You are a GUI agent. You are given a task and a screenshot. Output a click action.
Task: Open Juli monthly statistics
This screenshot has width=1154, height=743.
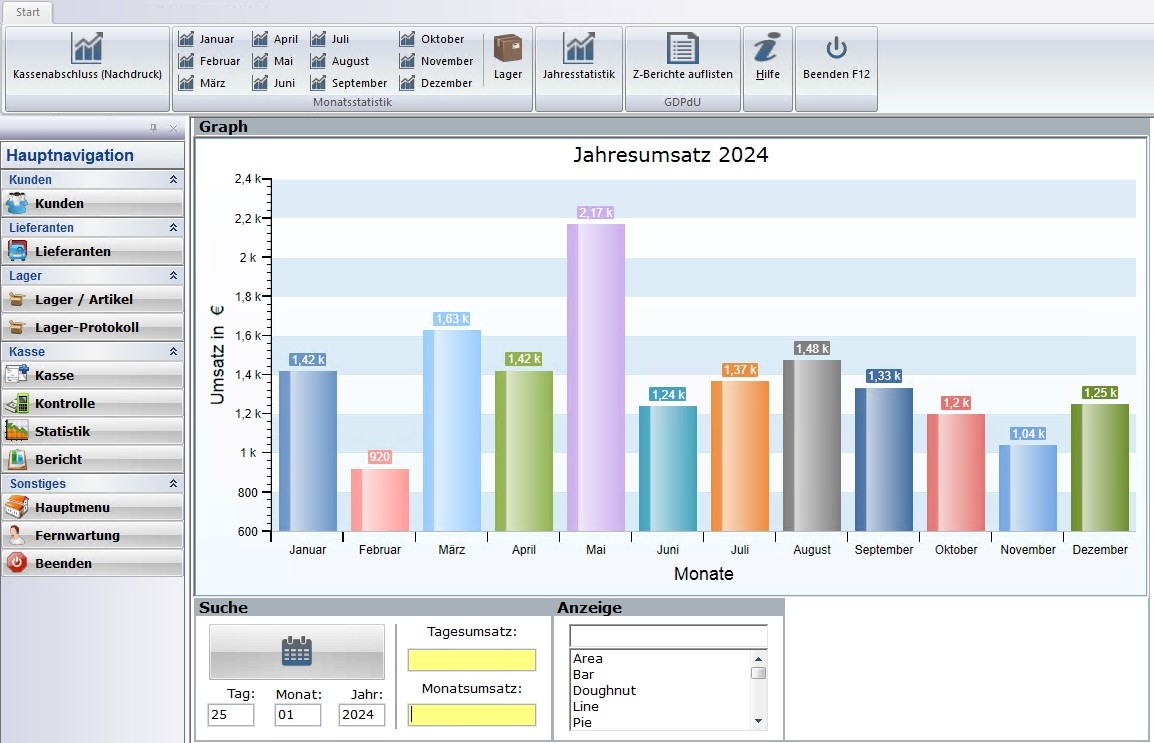[x=330, y=39]
